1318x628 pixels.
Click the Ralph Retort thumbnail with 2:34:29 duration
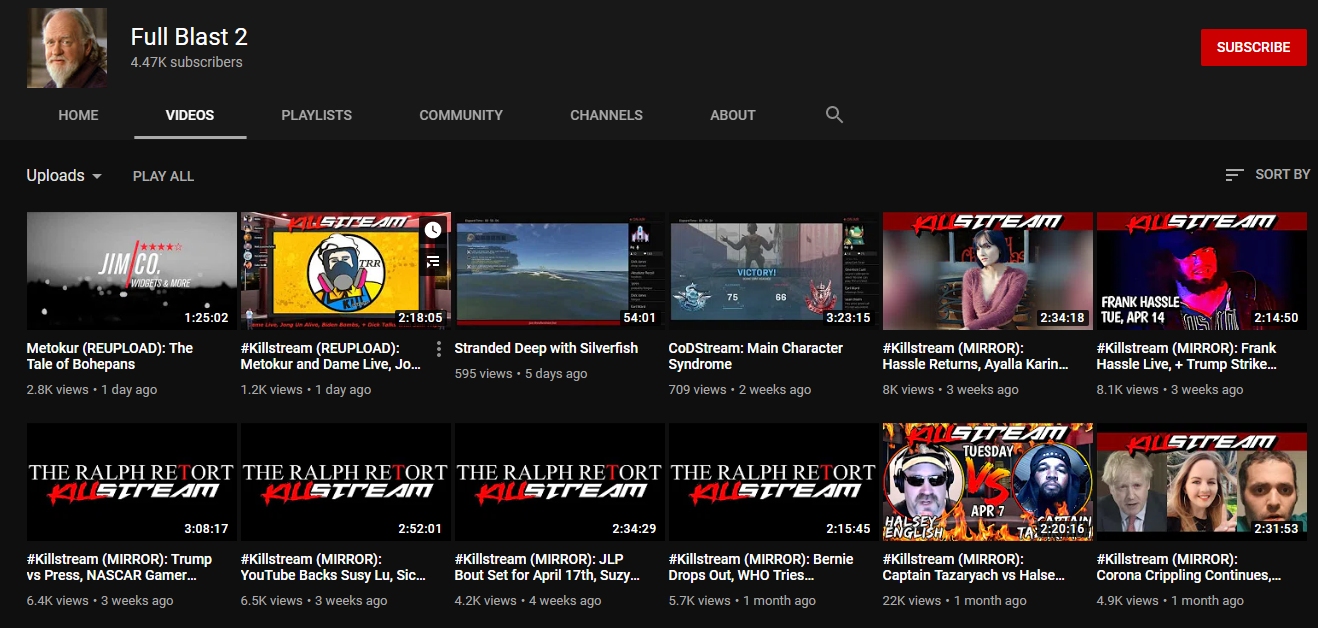(x=560, y=481)
